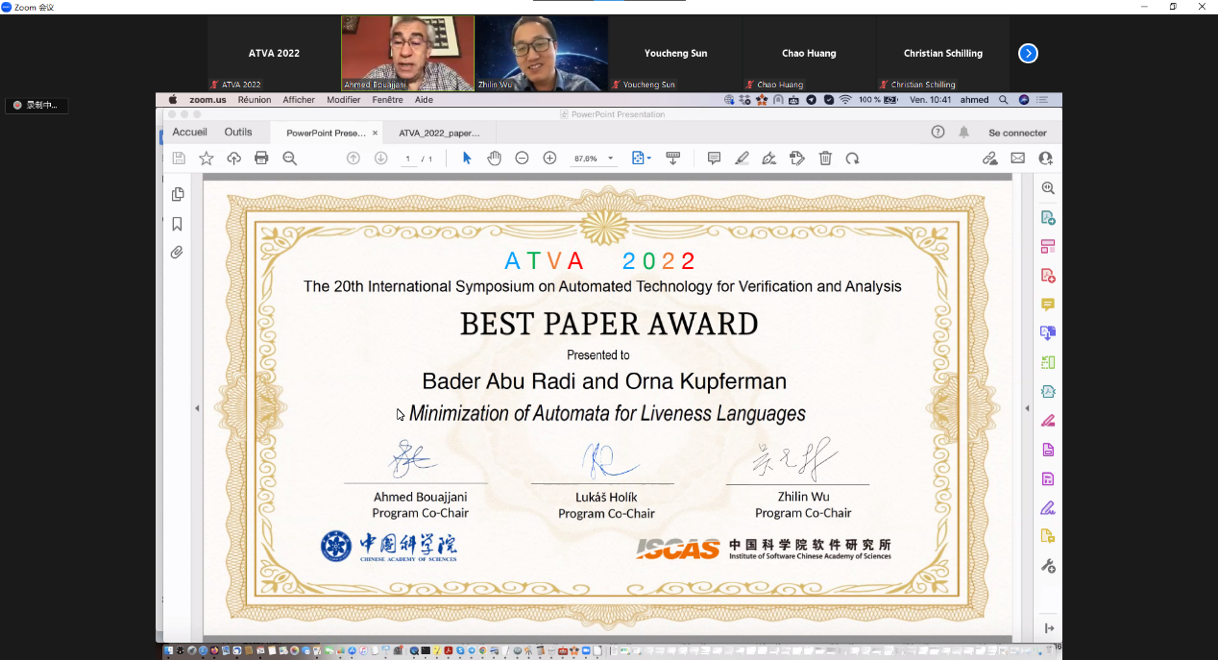Open the zoom percentage dropdown
The width and height of the screenshot is (1218, 660).
[x=610, y=159]
